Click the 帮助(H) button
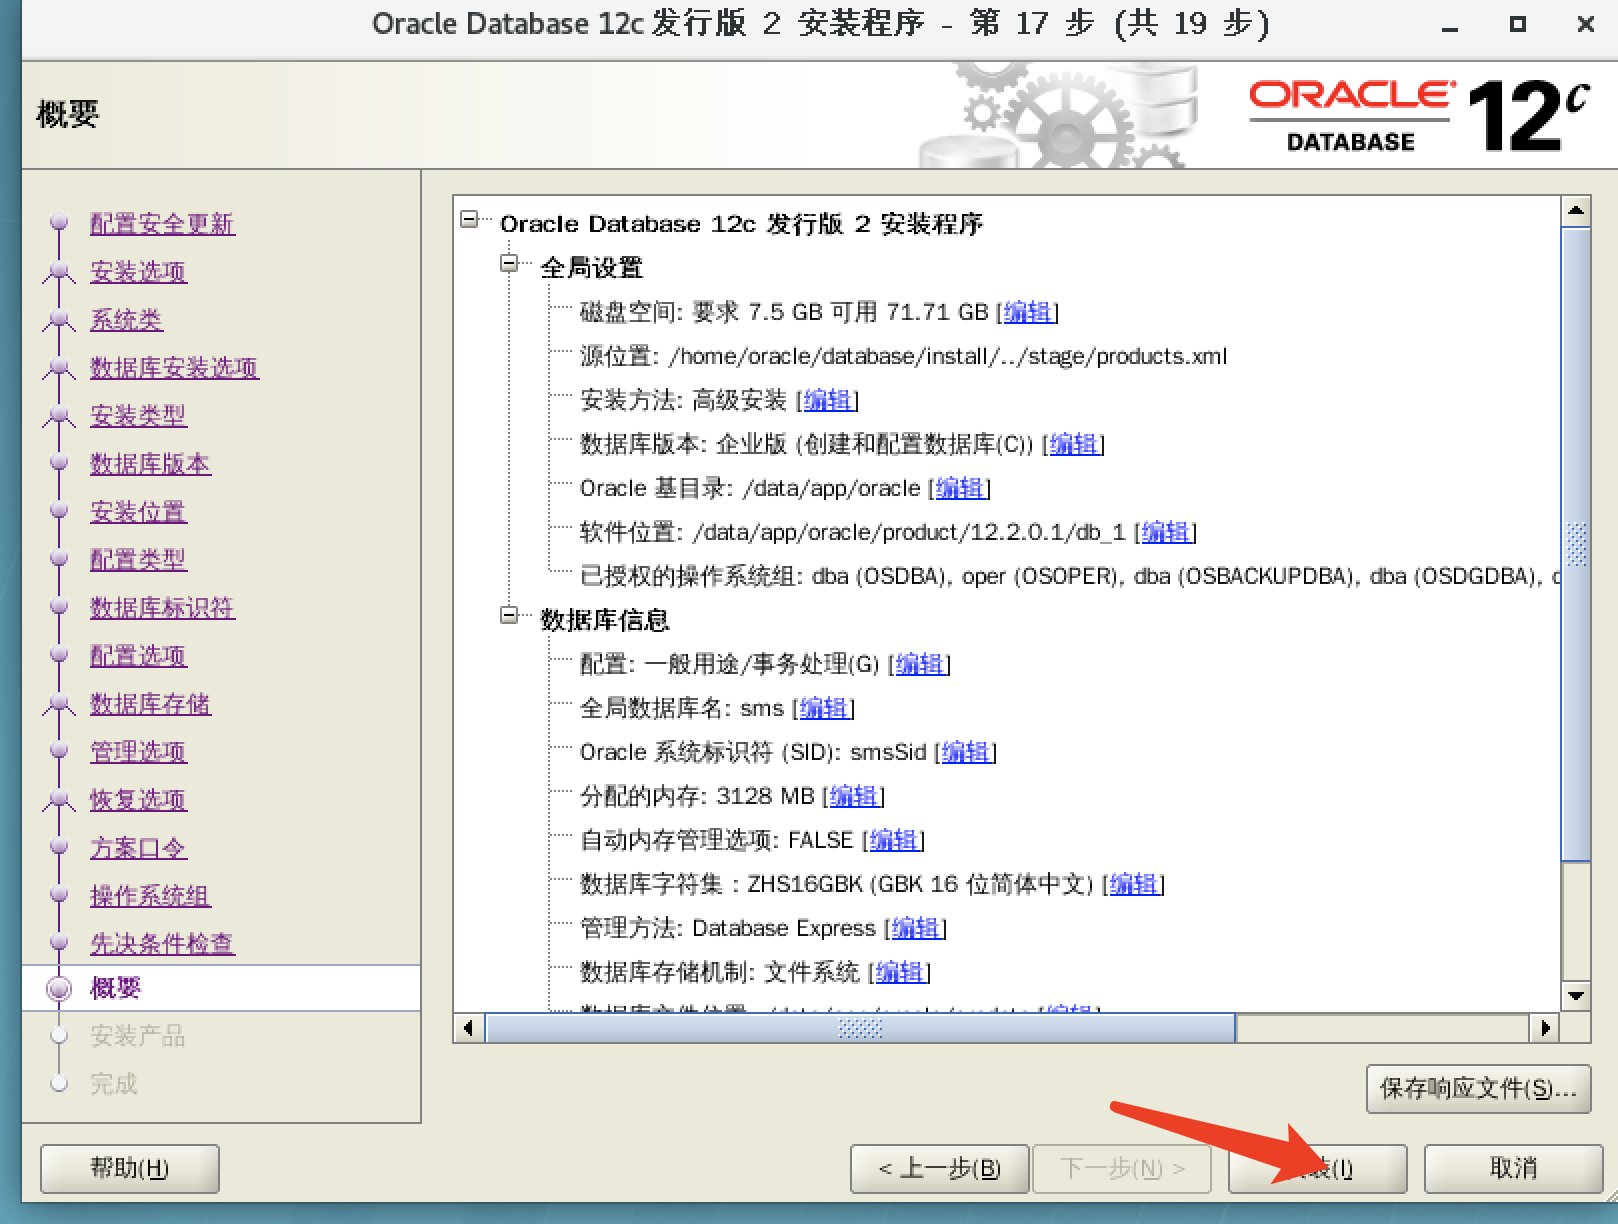Image resolution: width=1618 pixels, height=1224 pixels. (130, 1168)
